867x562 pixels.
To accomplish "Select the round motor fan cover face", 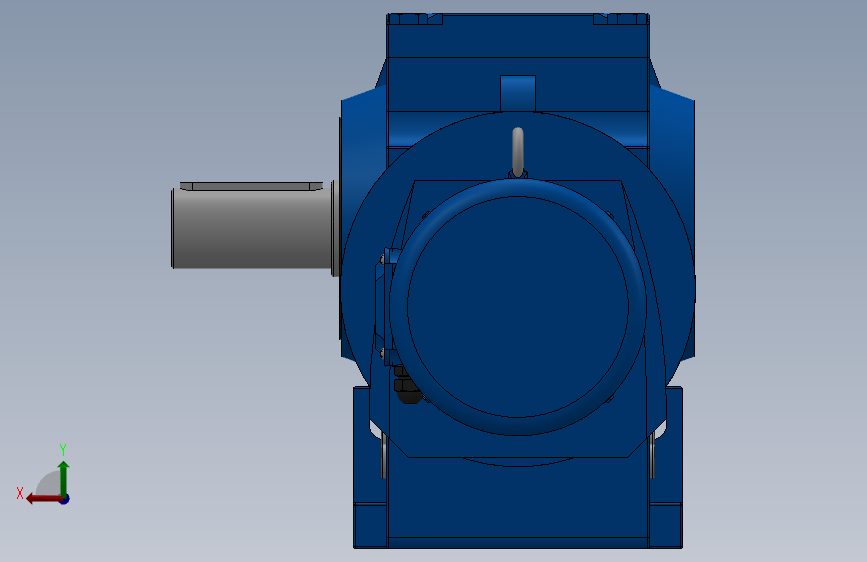I will coord(518,306).
